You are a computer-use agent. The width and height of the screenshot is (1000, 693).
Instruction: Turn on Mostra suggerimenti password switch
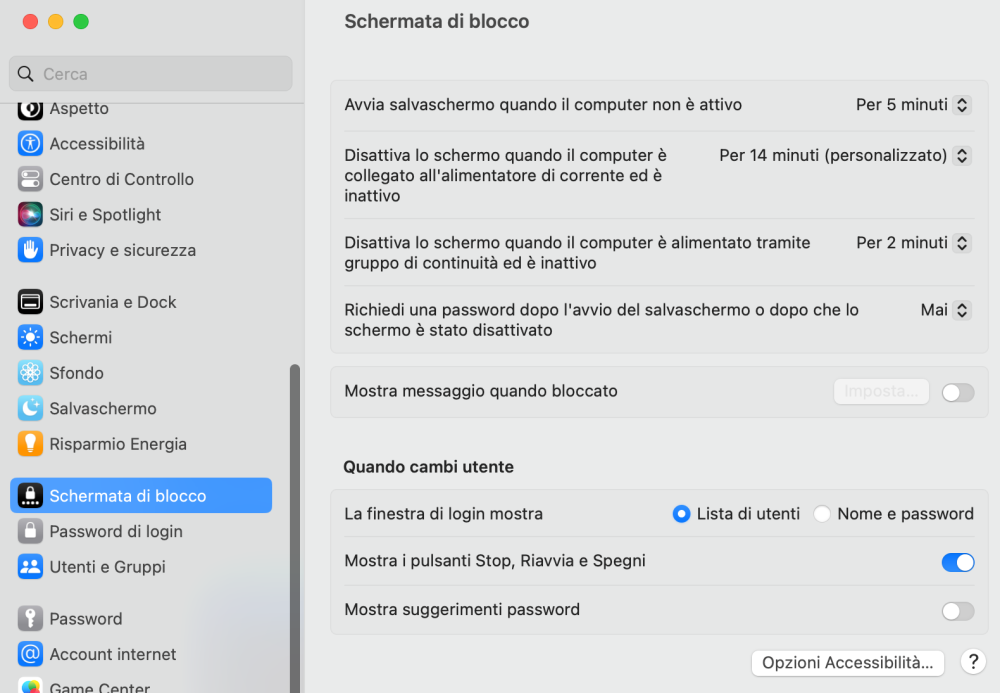tap(958, 611)
